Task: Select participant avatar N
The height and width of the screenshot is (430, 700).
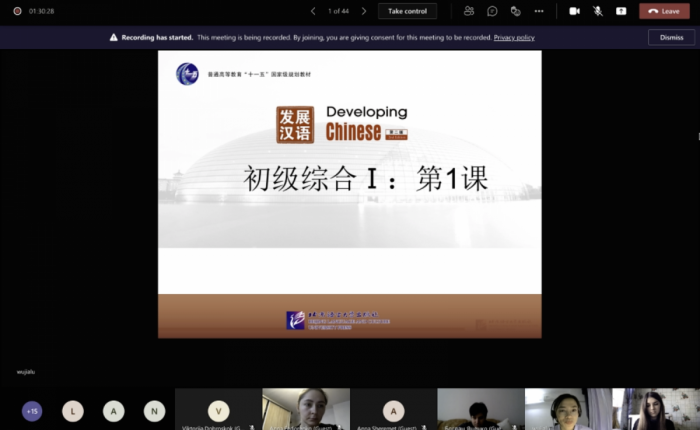Action: 154,411
